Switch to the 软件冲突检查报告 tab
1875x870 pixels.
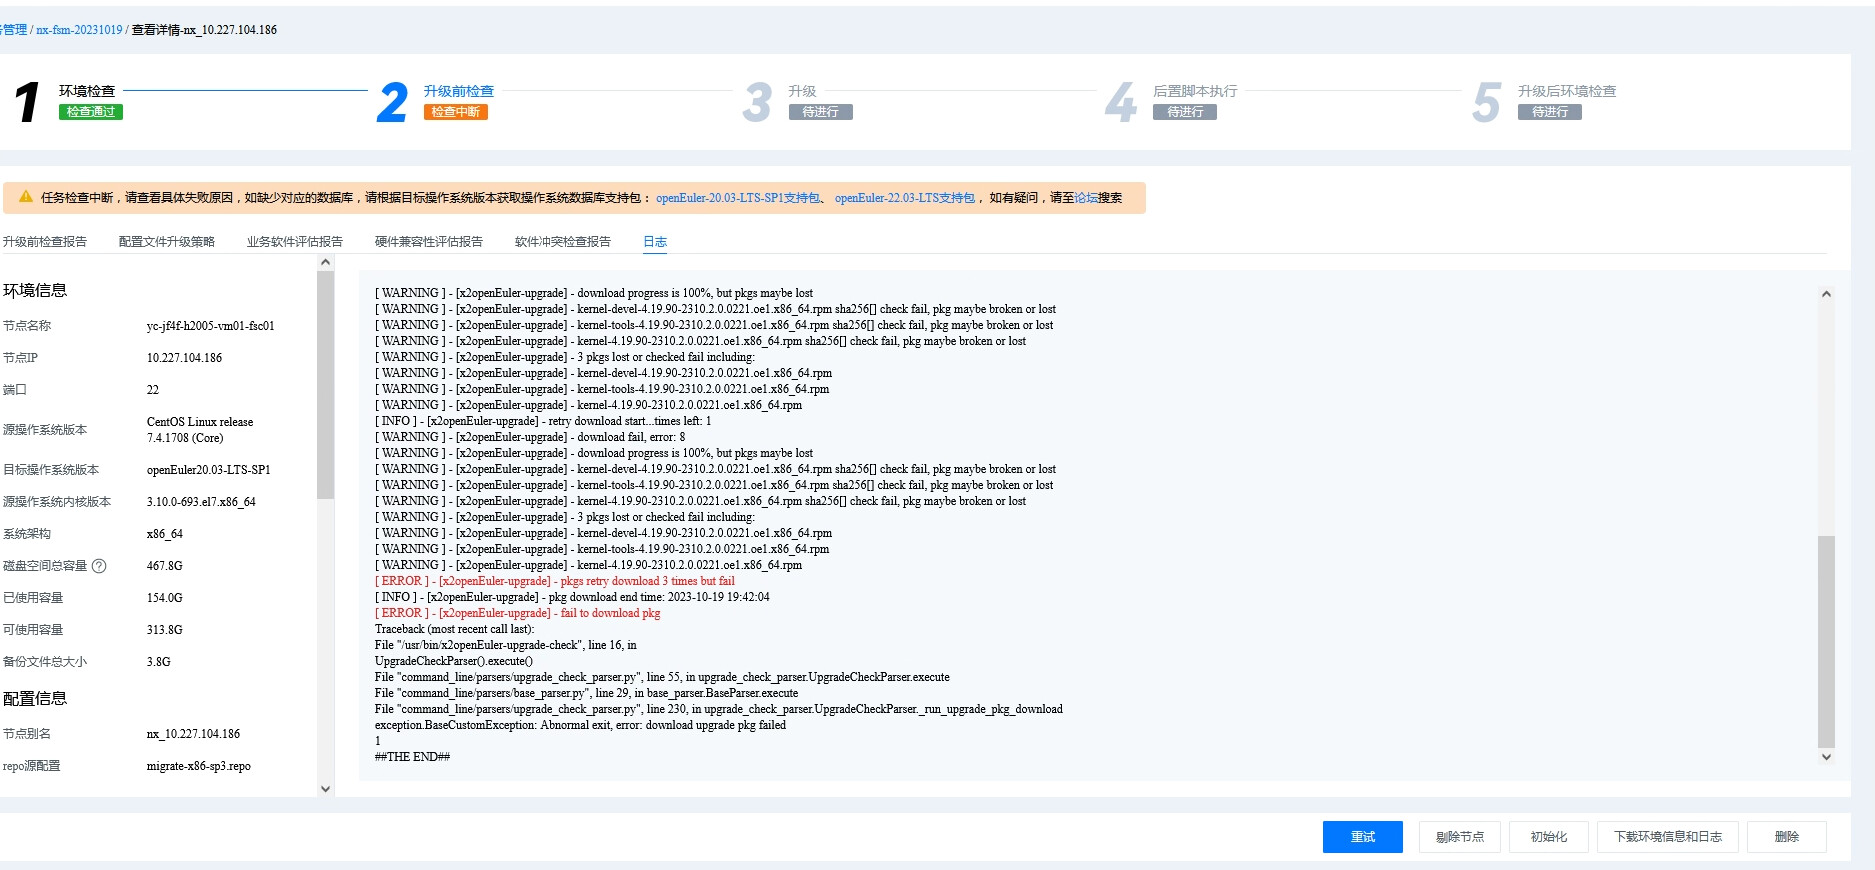tap(563, 242)
